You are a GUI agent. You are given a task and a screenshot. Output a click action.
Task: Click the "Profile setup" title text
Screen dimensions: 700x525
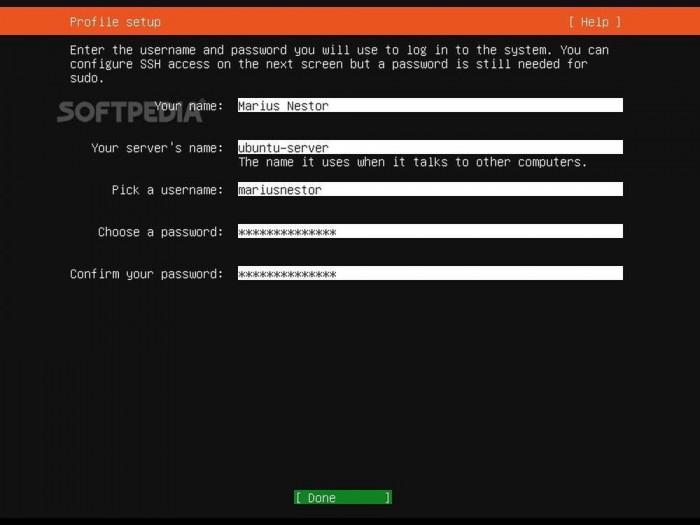[x=115, y=22]
